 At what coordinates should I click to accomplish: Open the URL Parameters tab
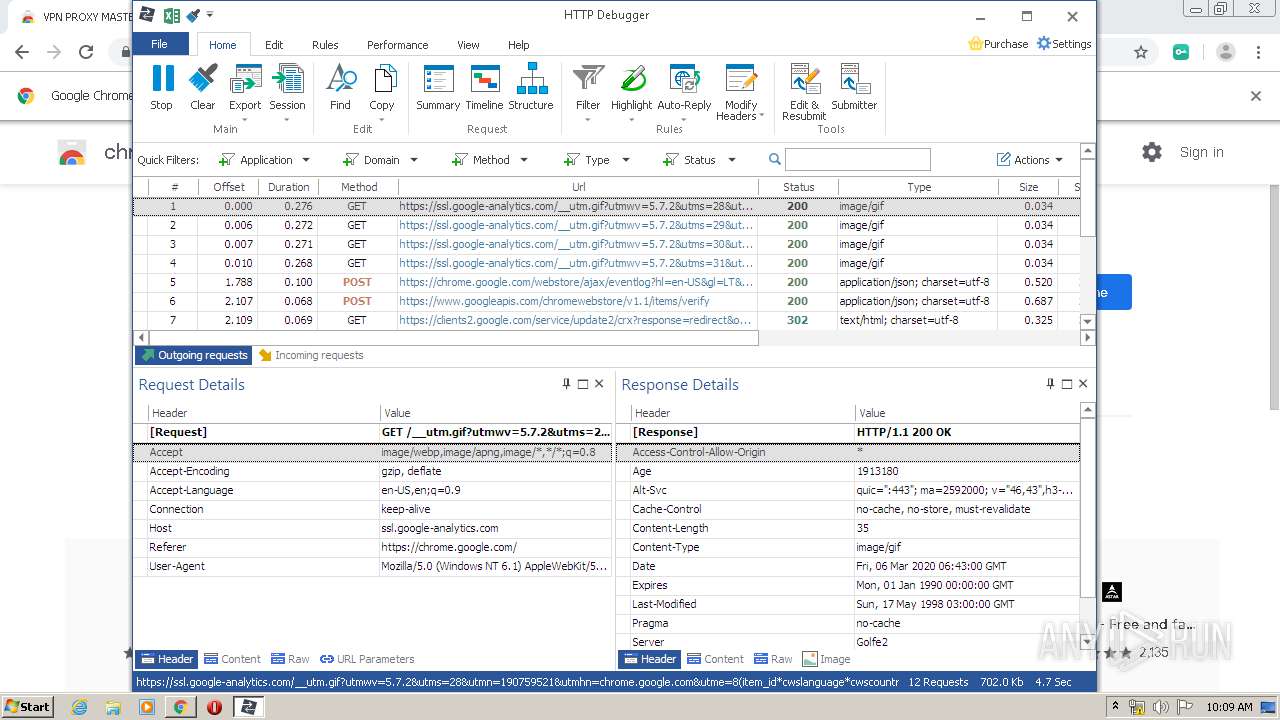tap(367, 659)
